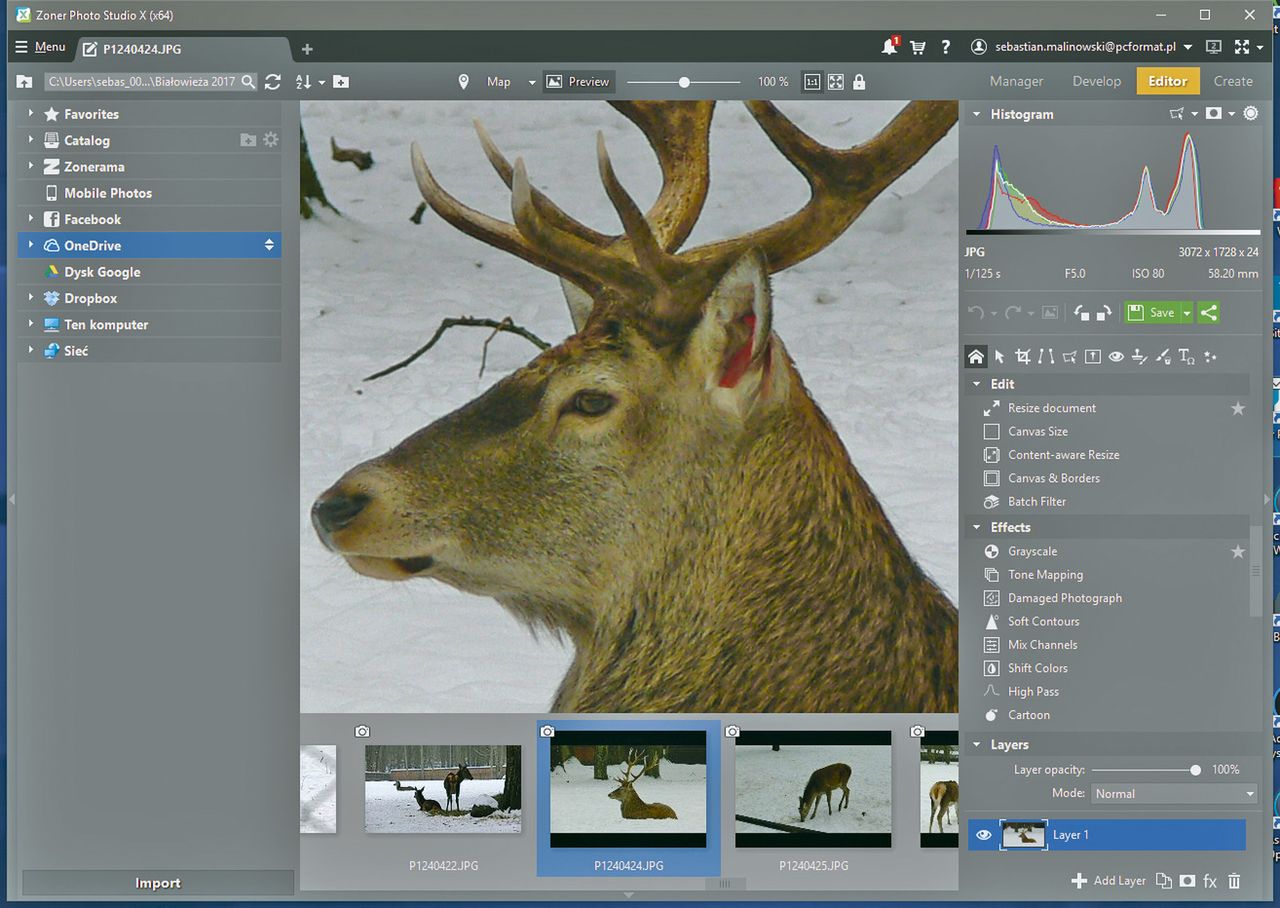Open the Tone Mapping effect
This screenshot has width=1280, height=908.
[x=1045, y=575]
